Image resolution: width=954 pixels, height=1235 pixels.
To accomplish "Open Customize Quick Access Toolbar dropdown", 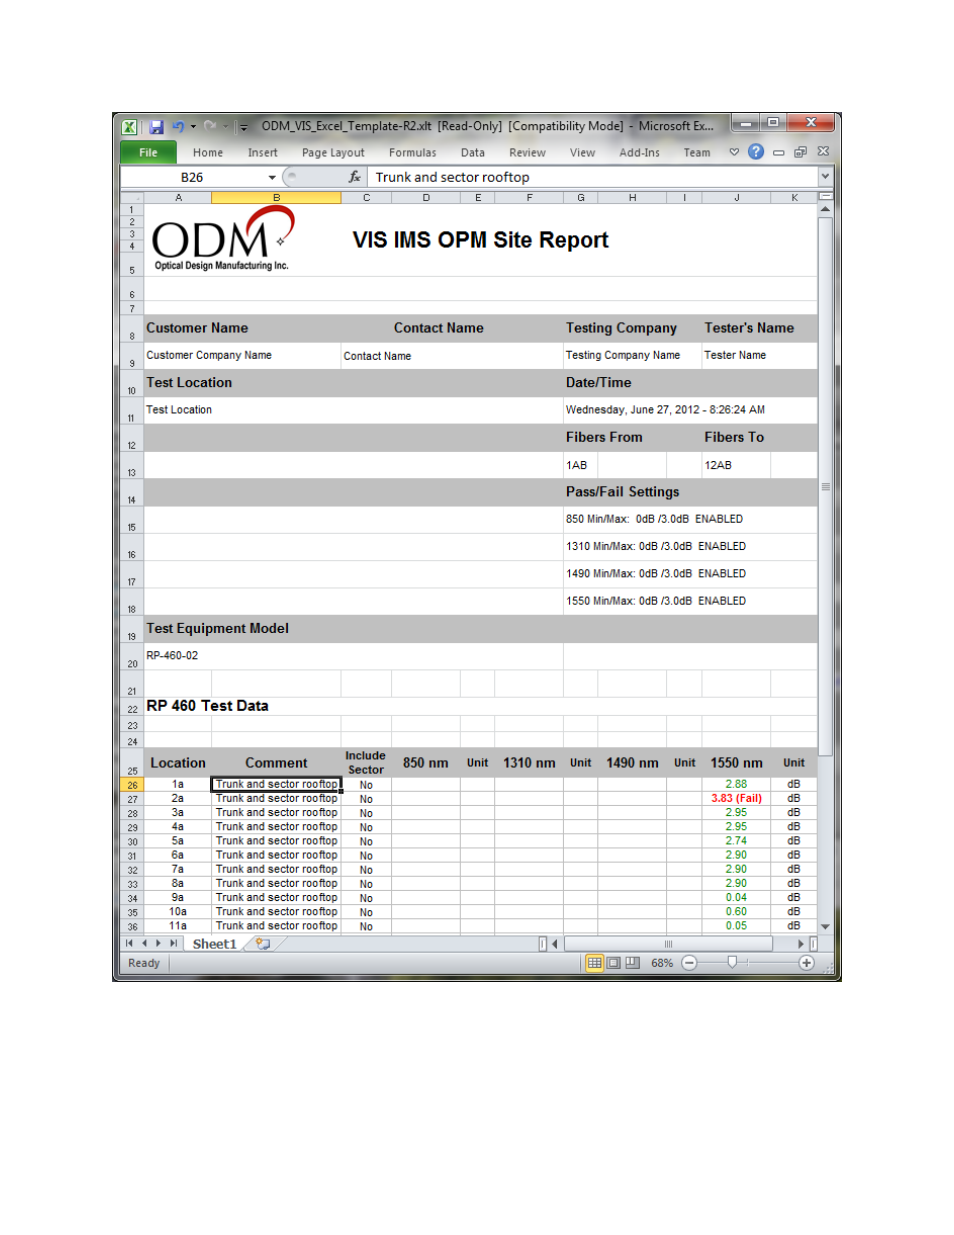I will coord(243,127).
